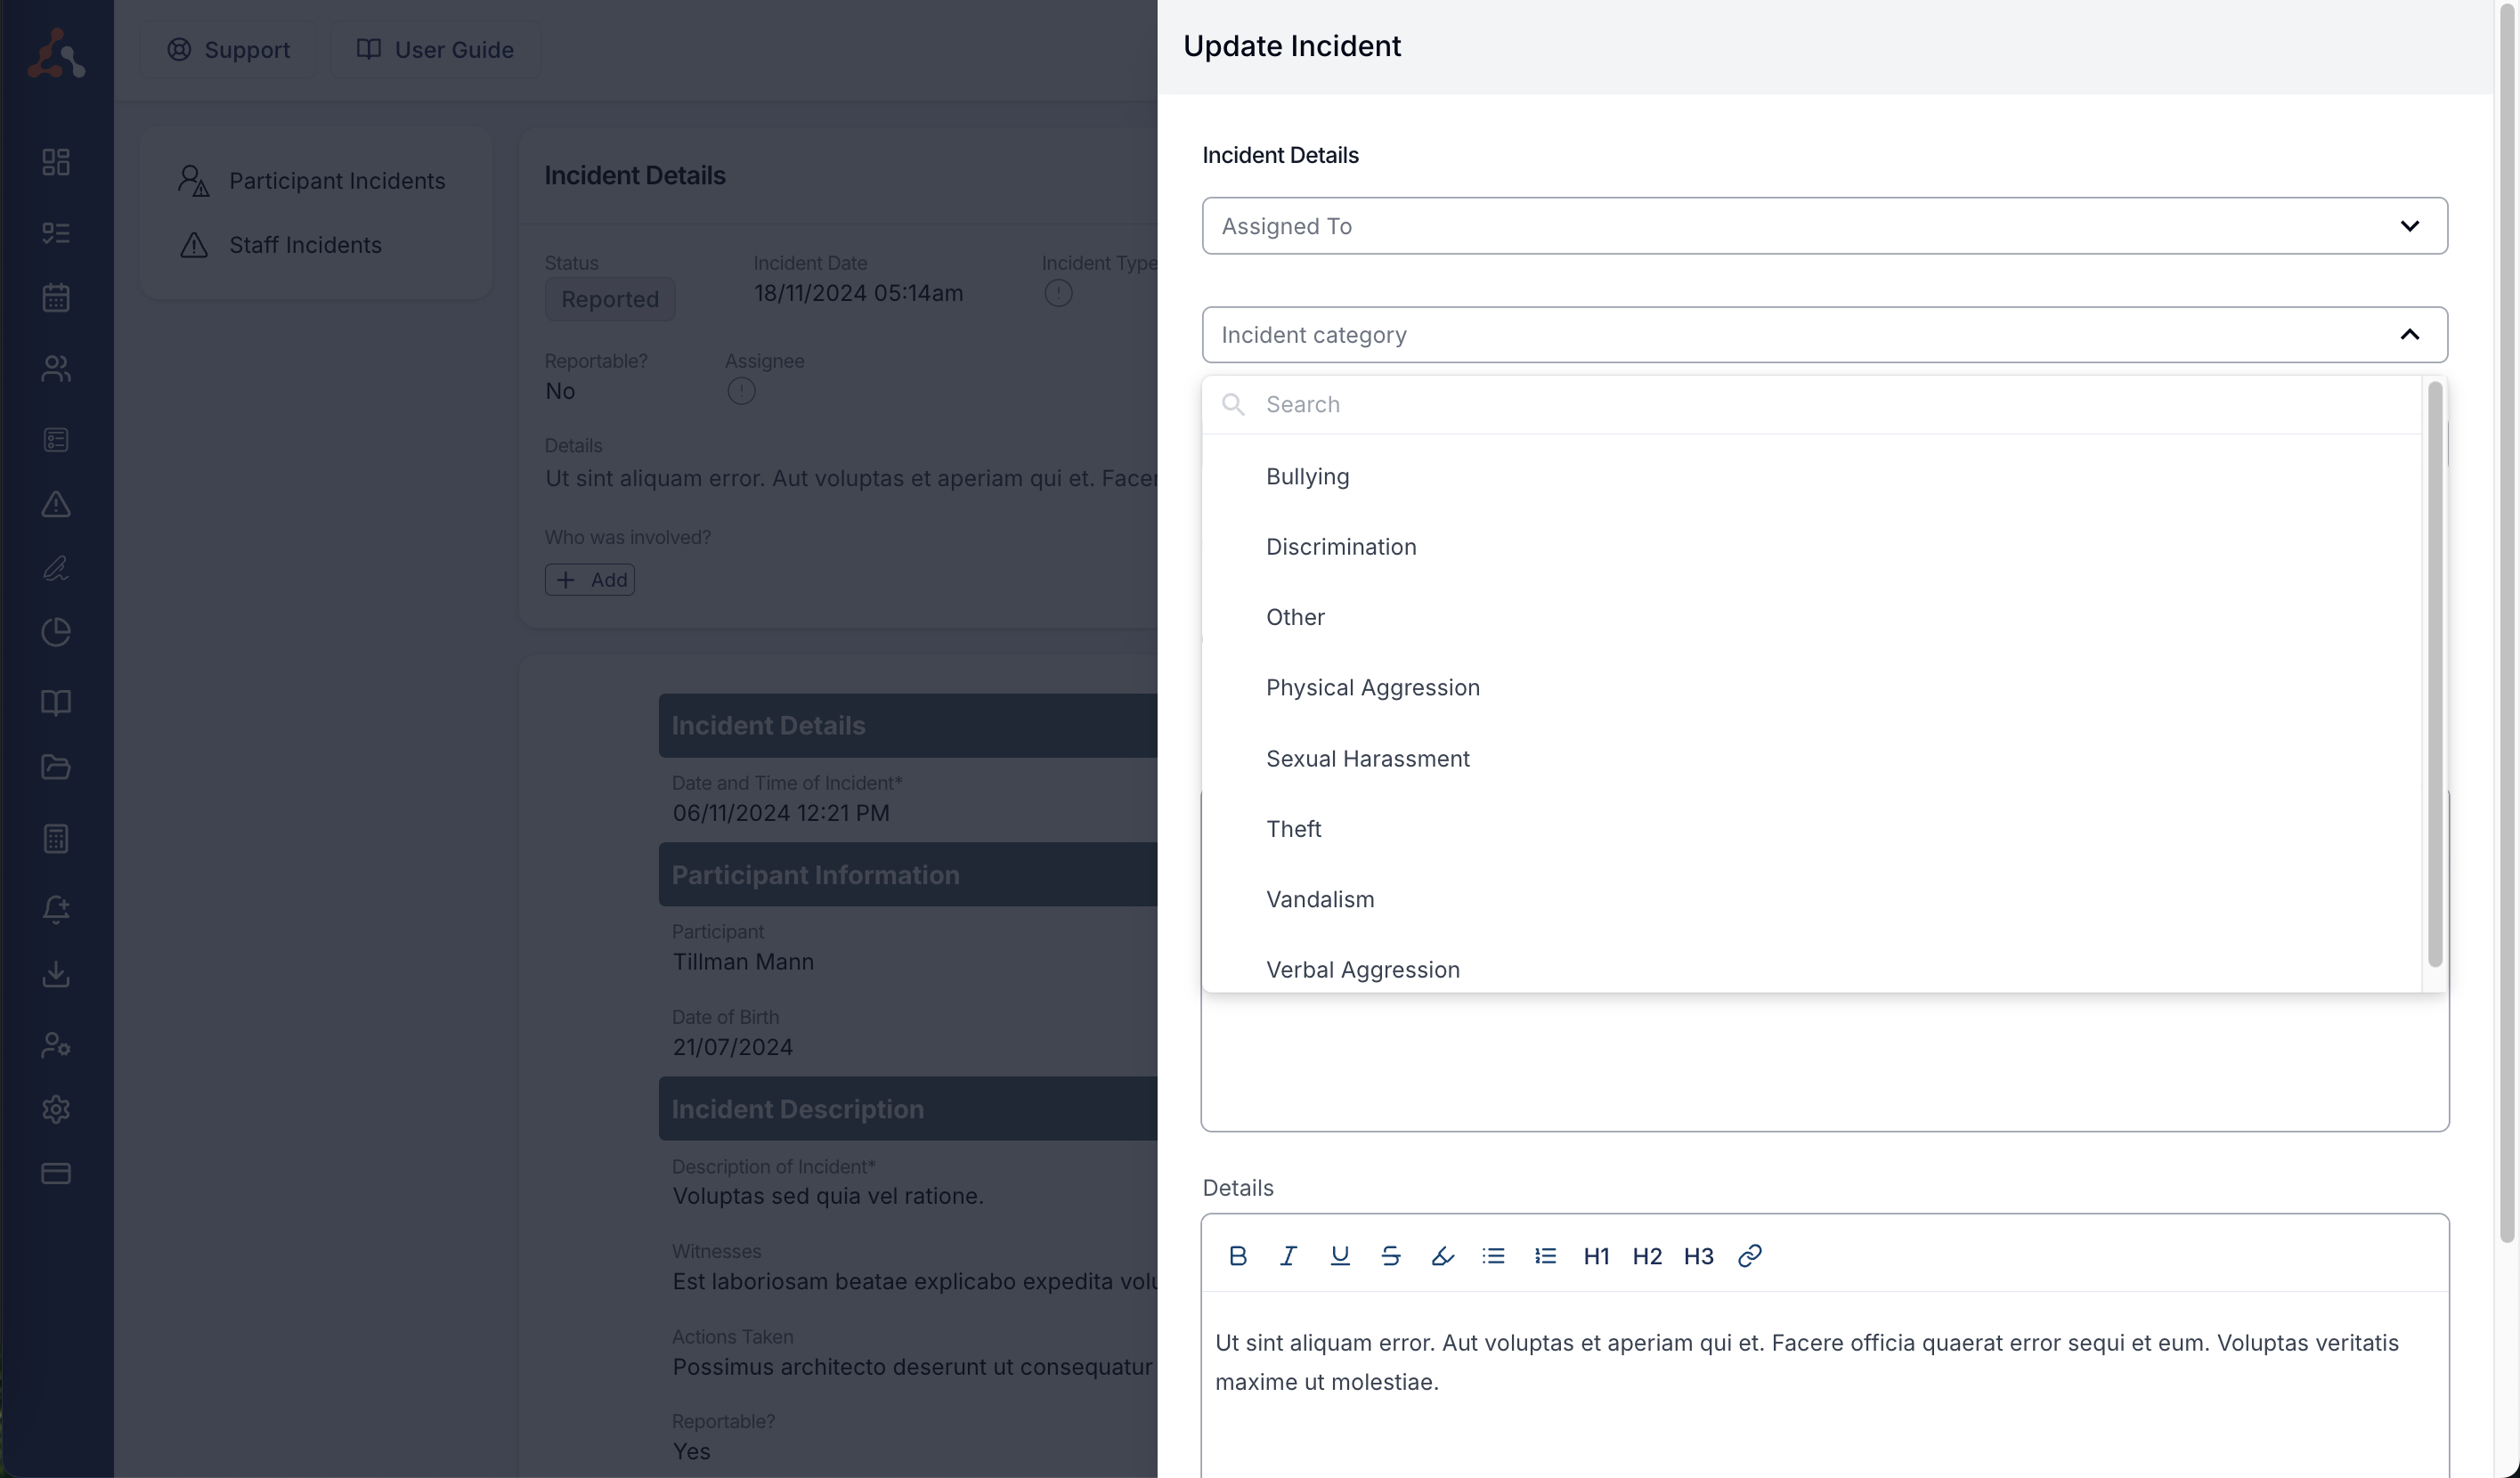
Task: Select Theft category option
Action: pyautogui.click(x=1811, y=829)
